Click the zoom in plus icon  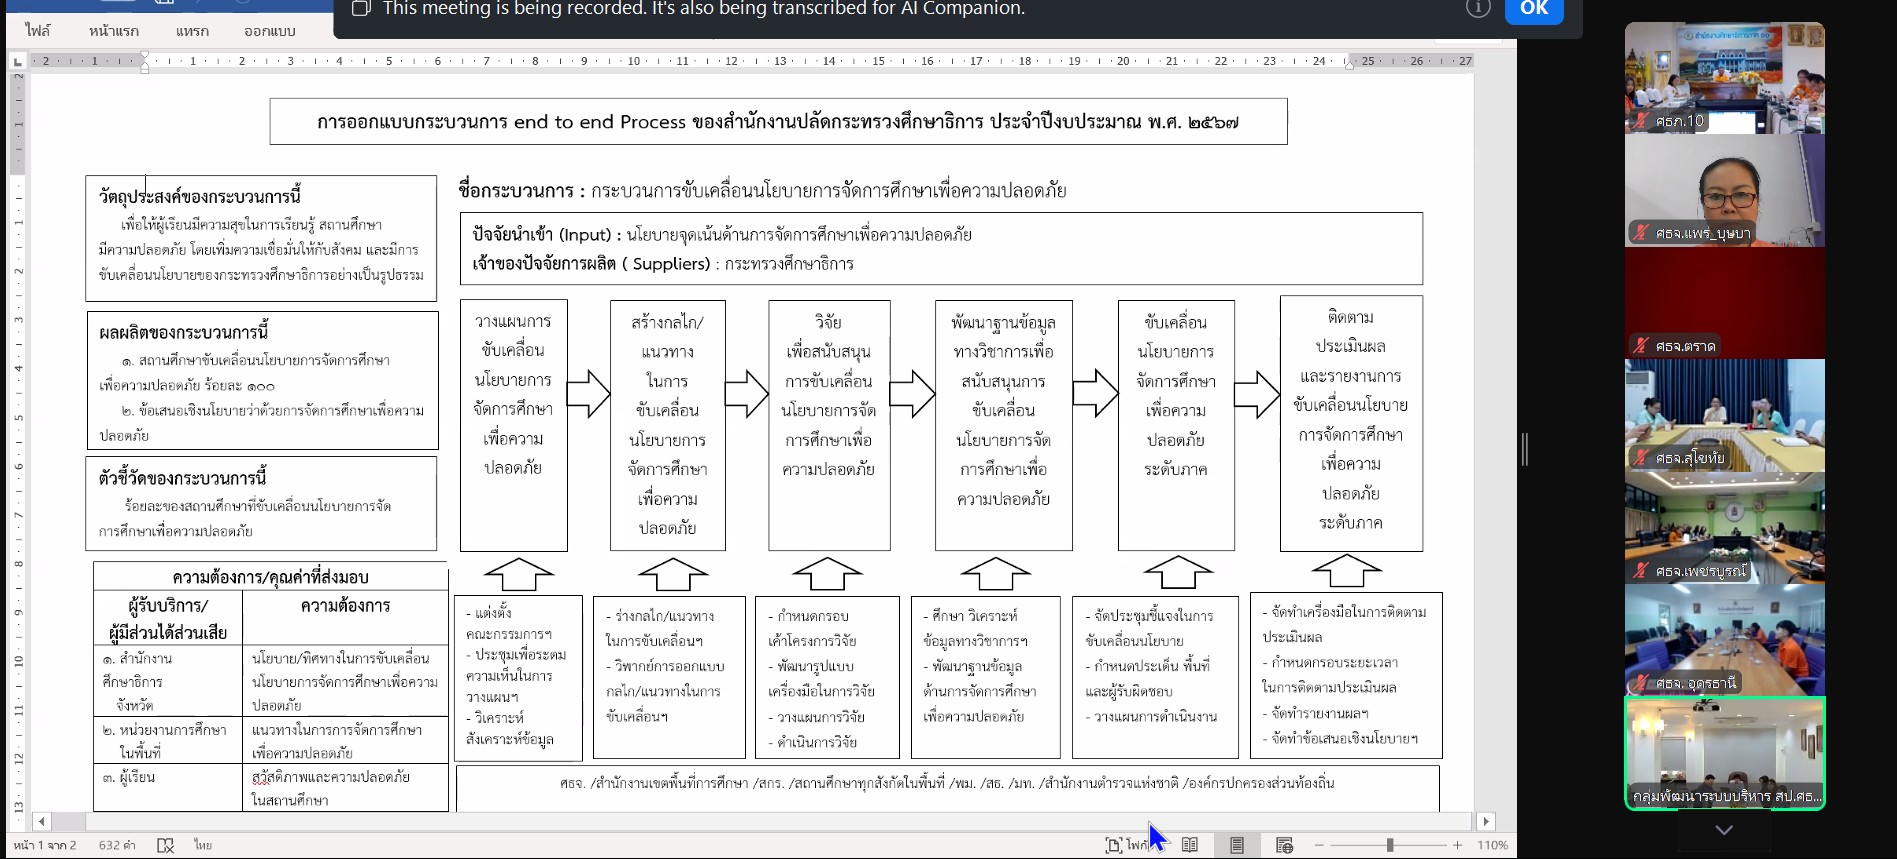pos(1458,845)
